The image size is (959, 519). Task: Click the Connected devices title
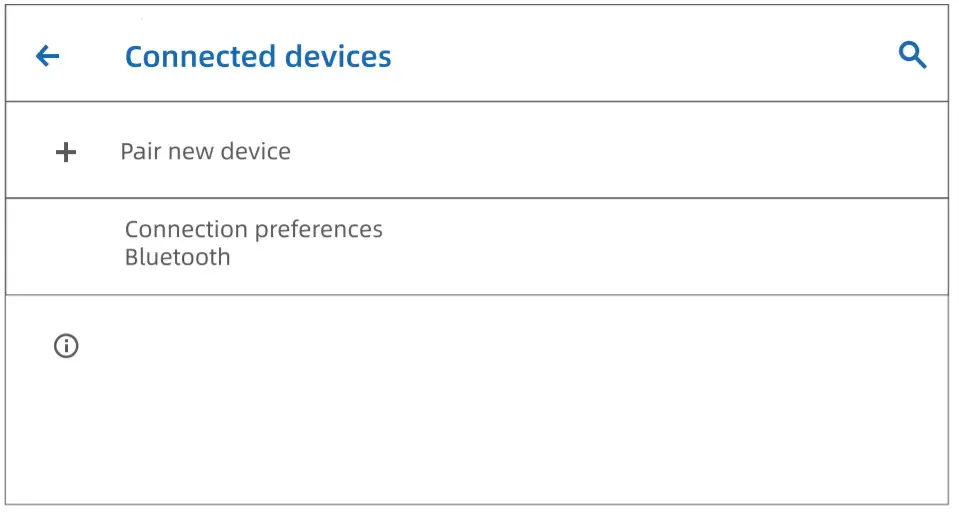pos(258,56)
